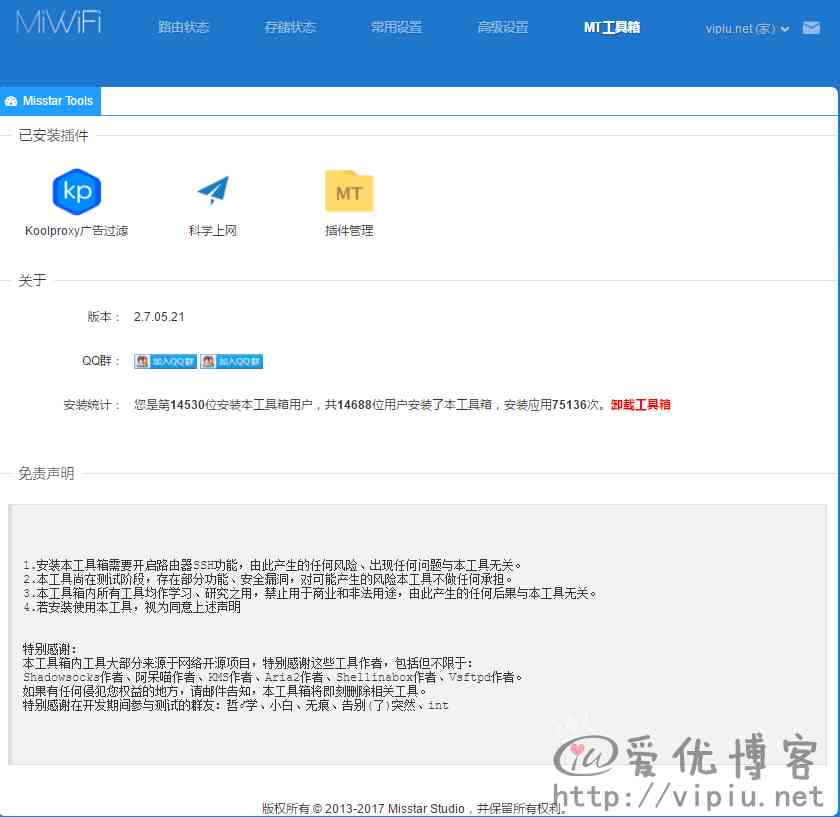Click the 关于 section heading
The height and width of the screenshot is (817, 840).
point(33,280)
